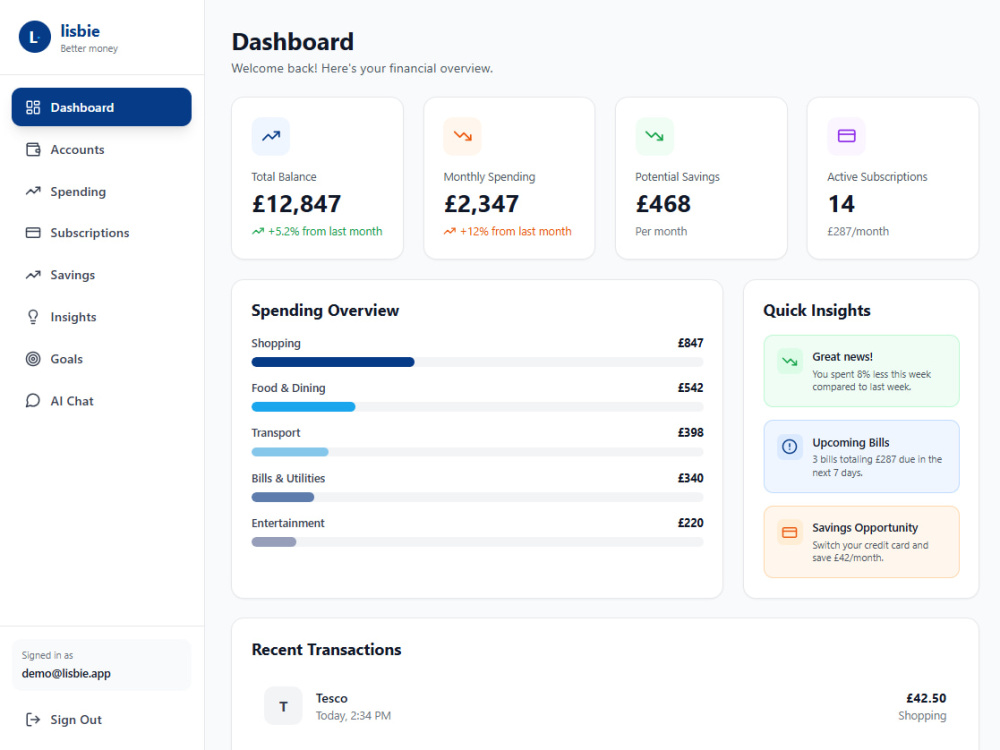Click the 'Today, 2:34 PM' timestamp

tap(353, 716)
